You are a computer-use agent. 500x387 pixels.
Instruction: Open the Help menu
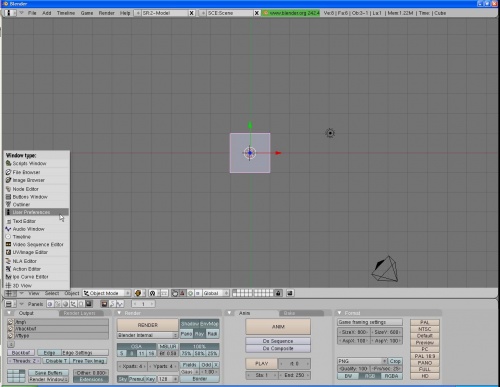coord(125,13)
